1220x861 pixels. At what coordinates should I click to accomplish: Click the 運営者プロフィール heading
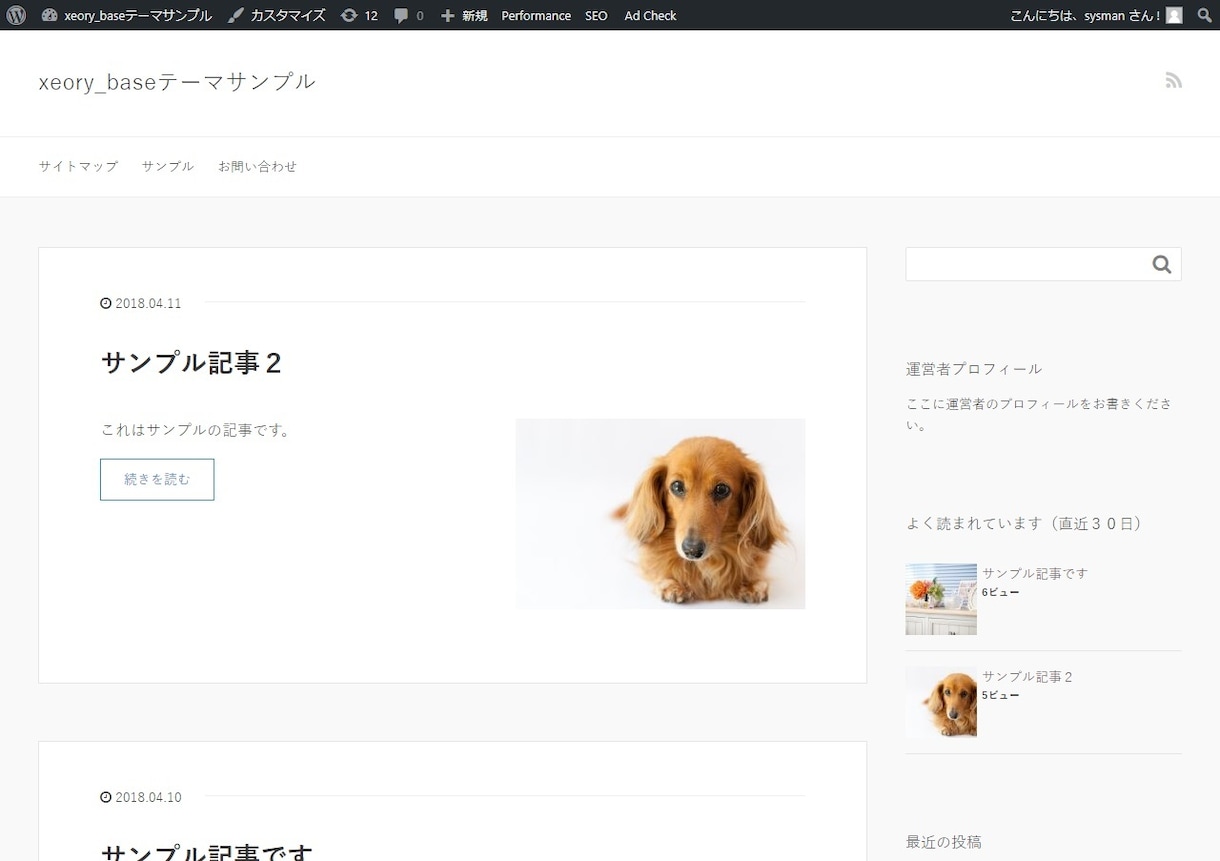tap(974, 369)
